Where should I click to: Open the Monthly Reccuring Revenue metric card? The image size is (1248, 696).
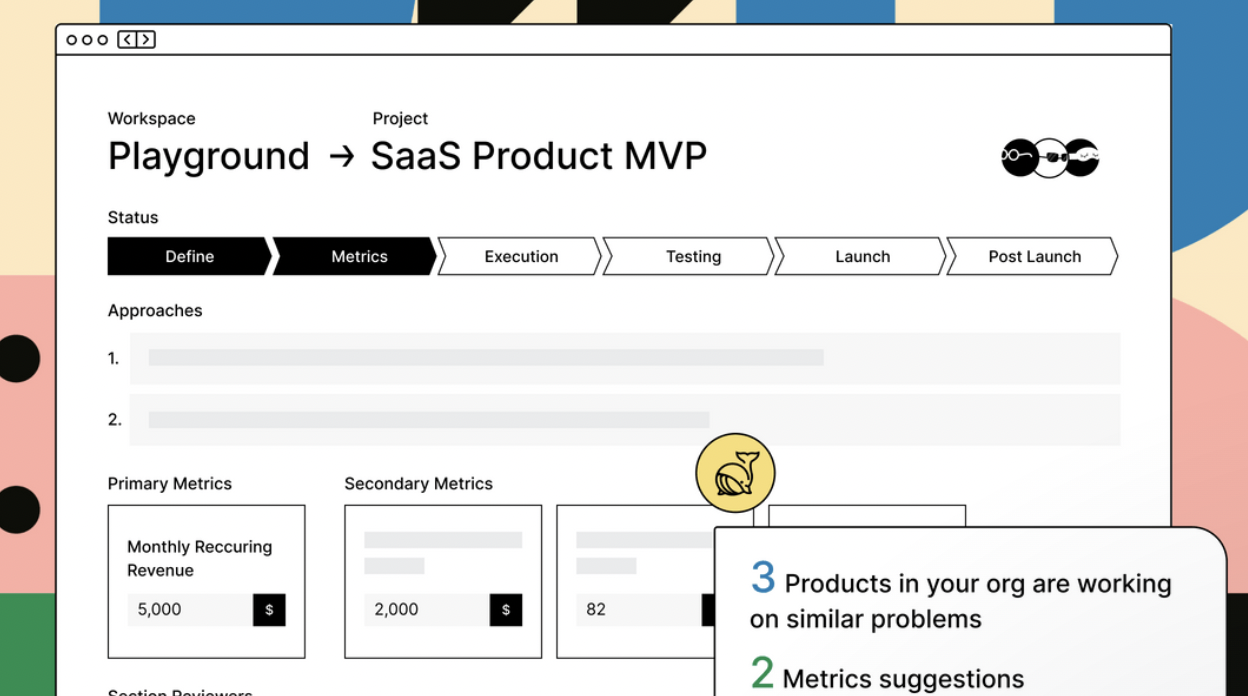coord(207,582)
